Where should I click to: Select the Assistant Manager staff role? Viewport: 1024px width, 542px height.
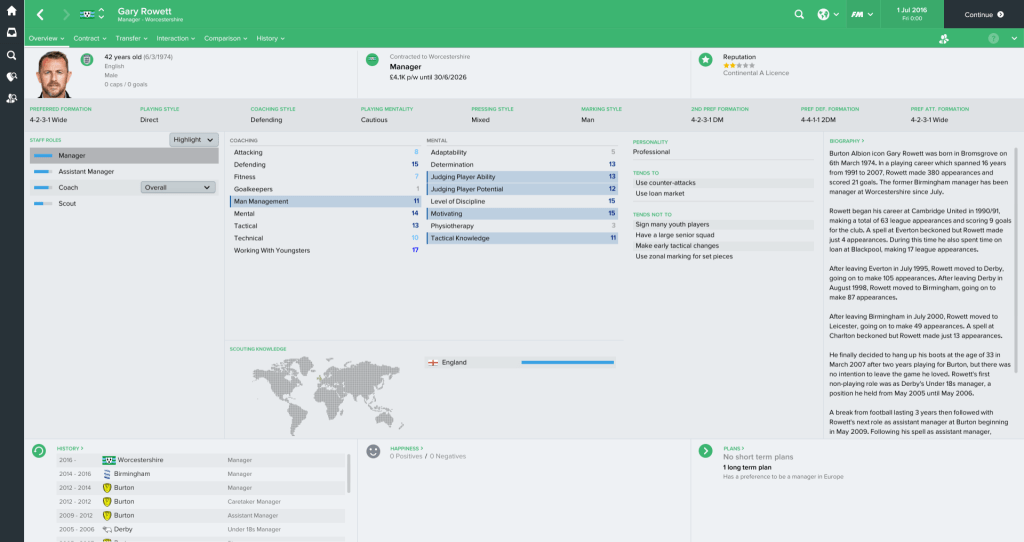tap(86, 171)
